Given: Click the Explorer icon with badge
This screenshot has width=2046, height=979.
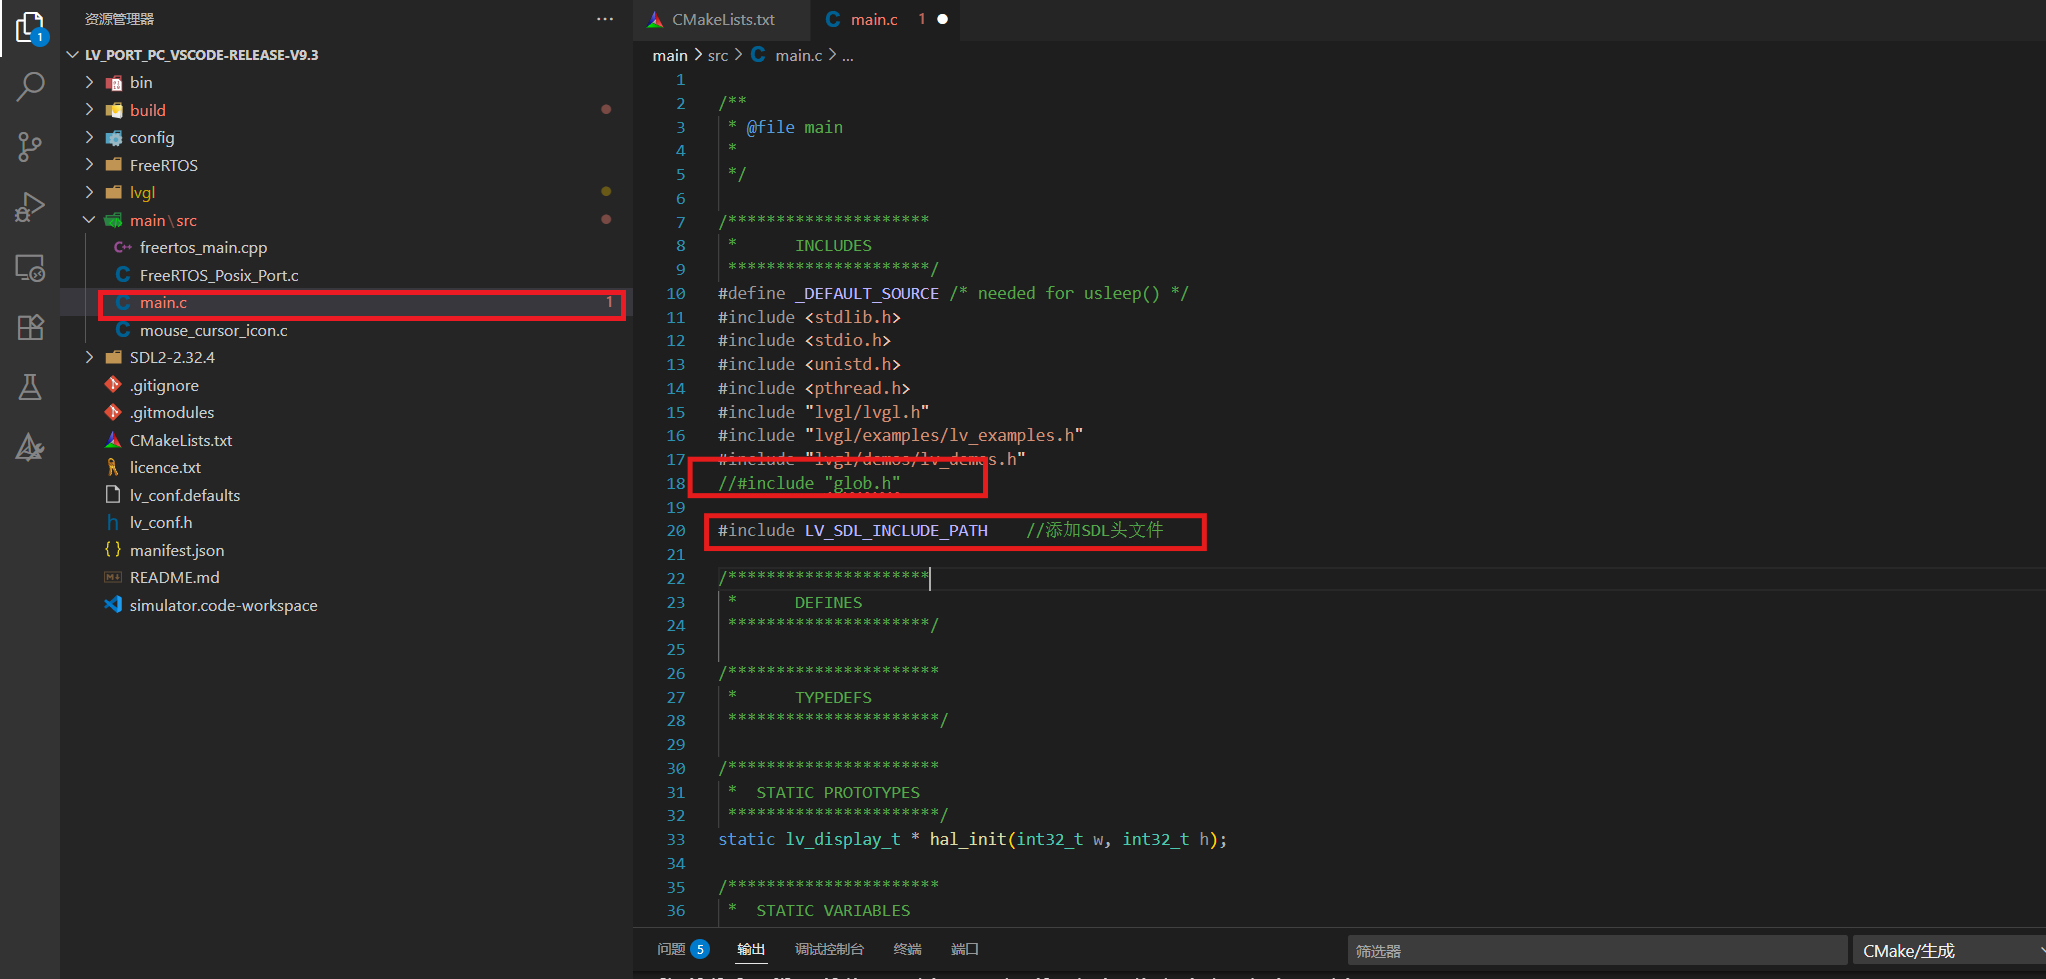Looking at the screenshot, I should 27,28.
